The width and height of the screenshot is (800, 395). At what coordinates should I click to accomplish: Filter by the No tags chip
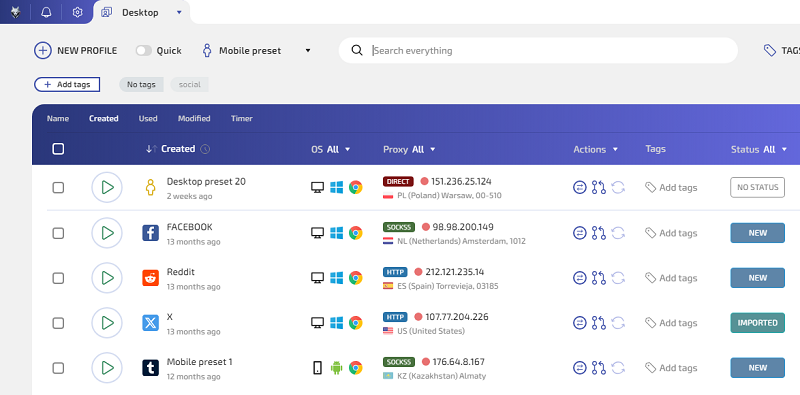click(x=141, y=85)
